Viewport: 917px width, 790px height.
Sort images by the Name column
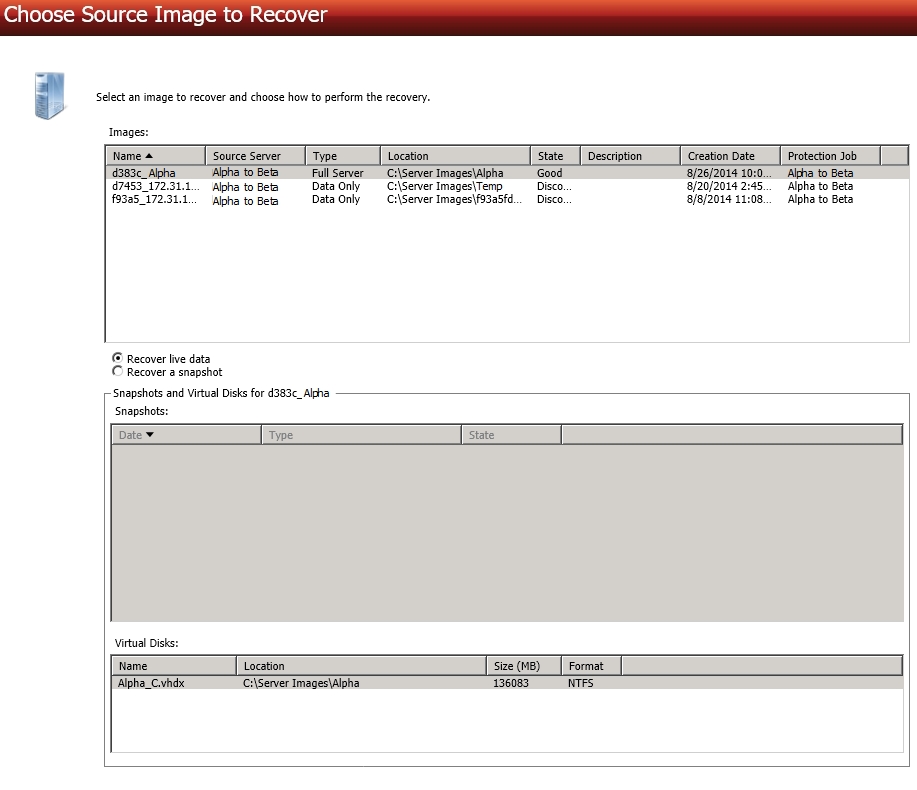click(x=155, y=156)
